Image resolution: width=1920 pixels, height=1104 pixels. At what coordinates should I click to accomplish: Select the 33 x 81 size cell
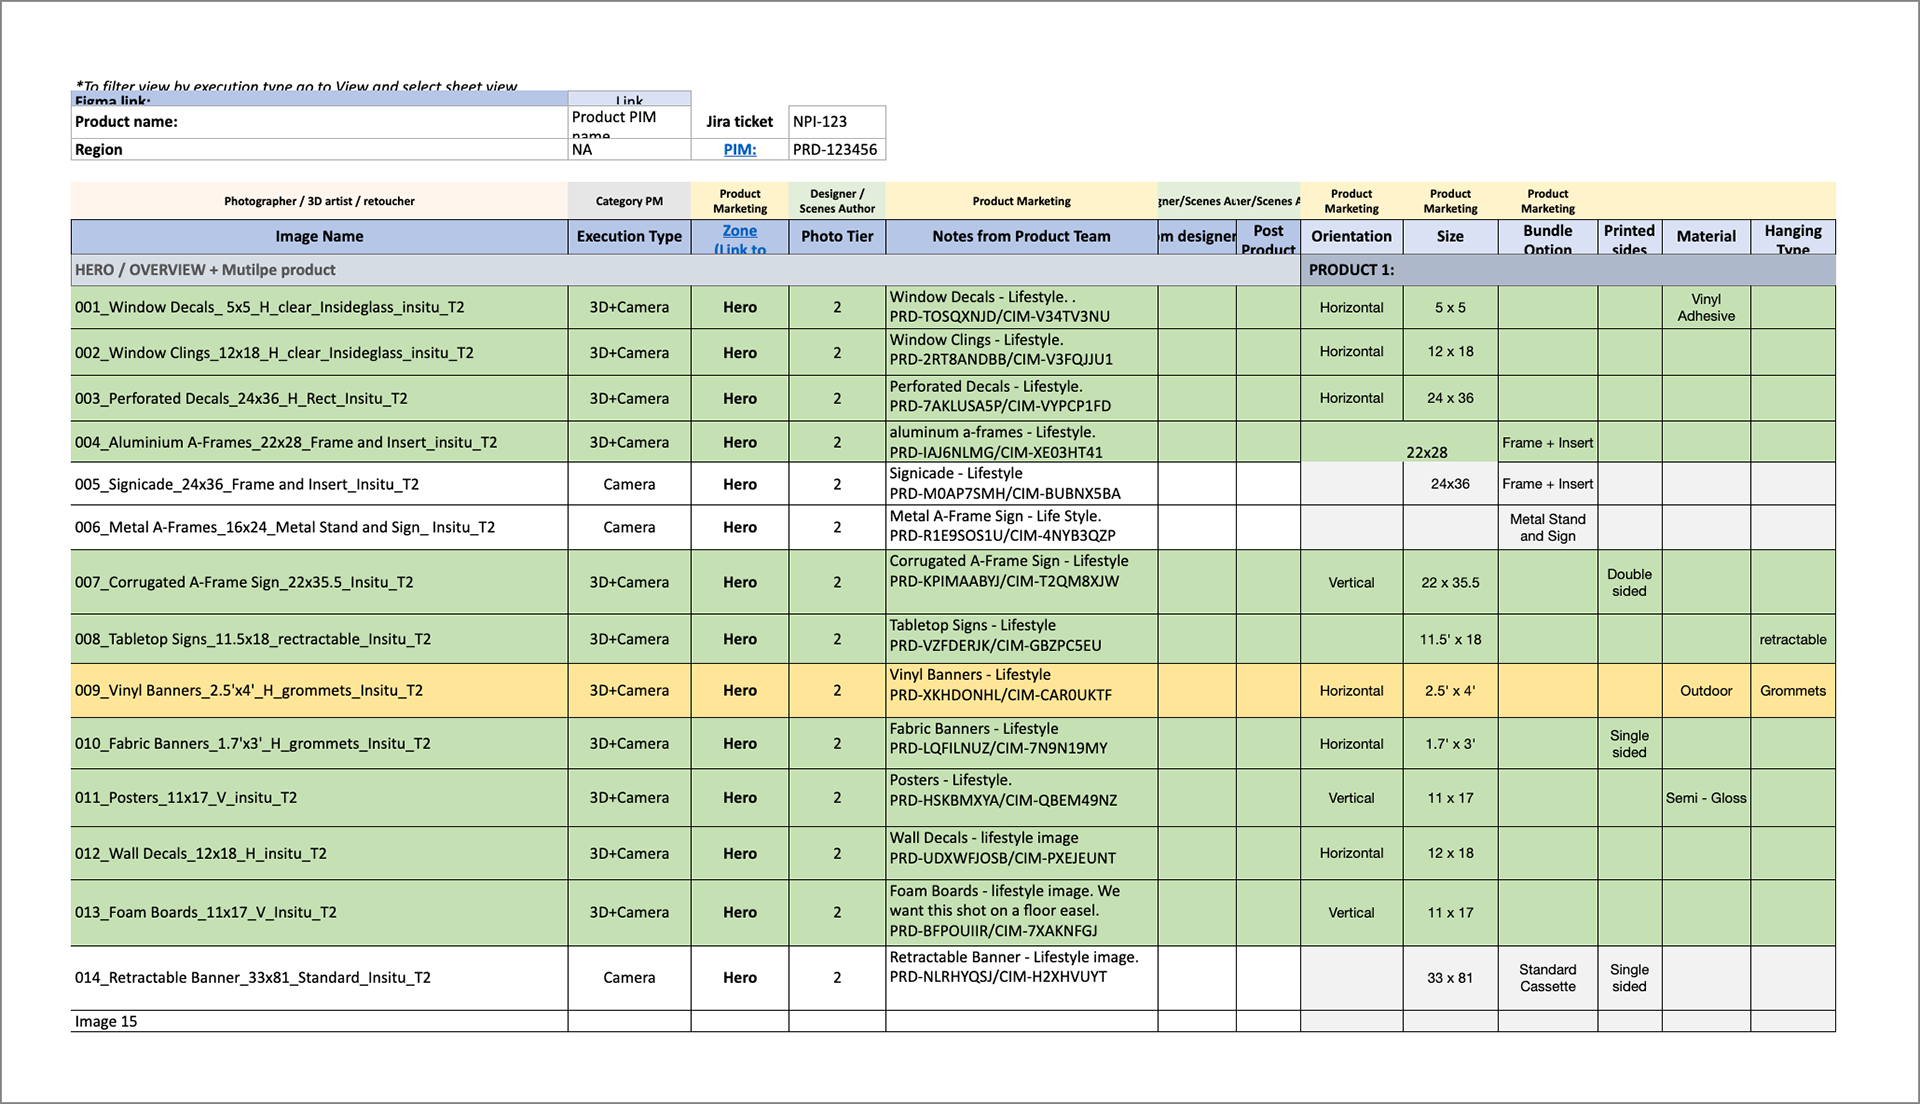pyautogui.click(x=1450, y=977)
